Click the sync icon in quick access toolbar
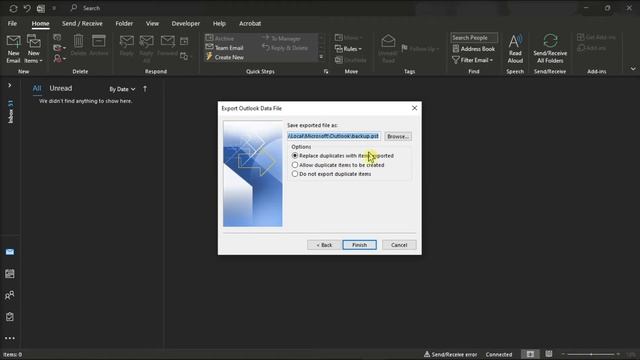 (x=13, y=8)
